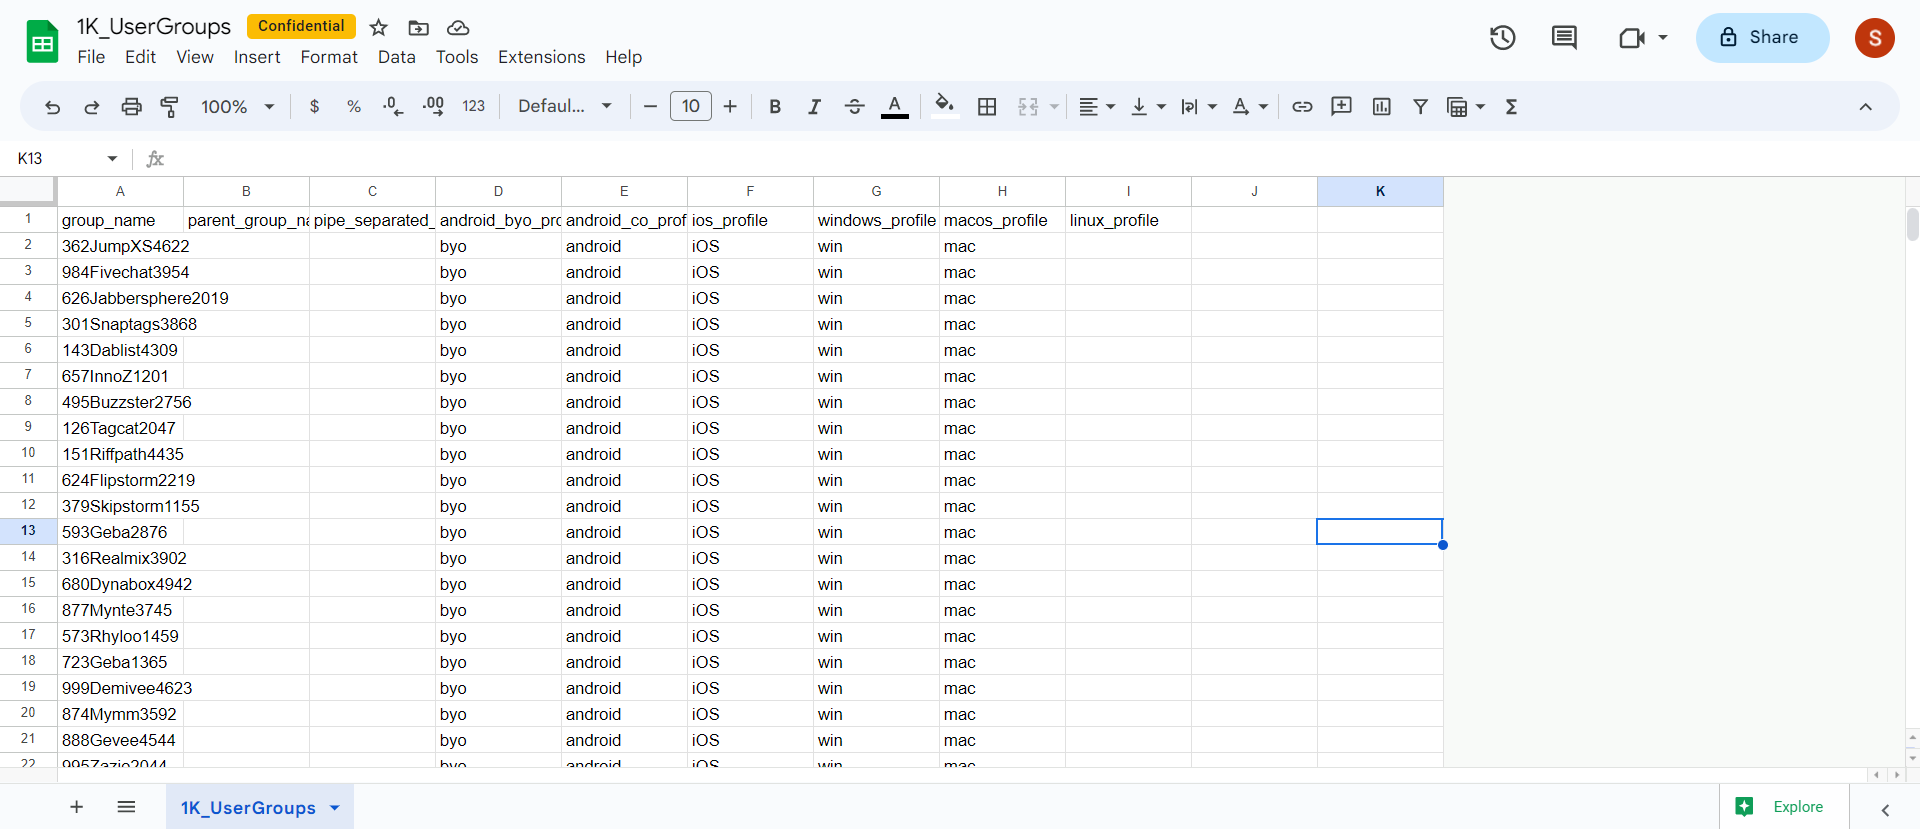Image resolution: width=1920 pixels, height=830 pixels.
Task: Open the Data menu
Action: click(396, 57)
